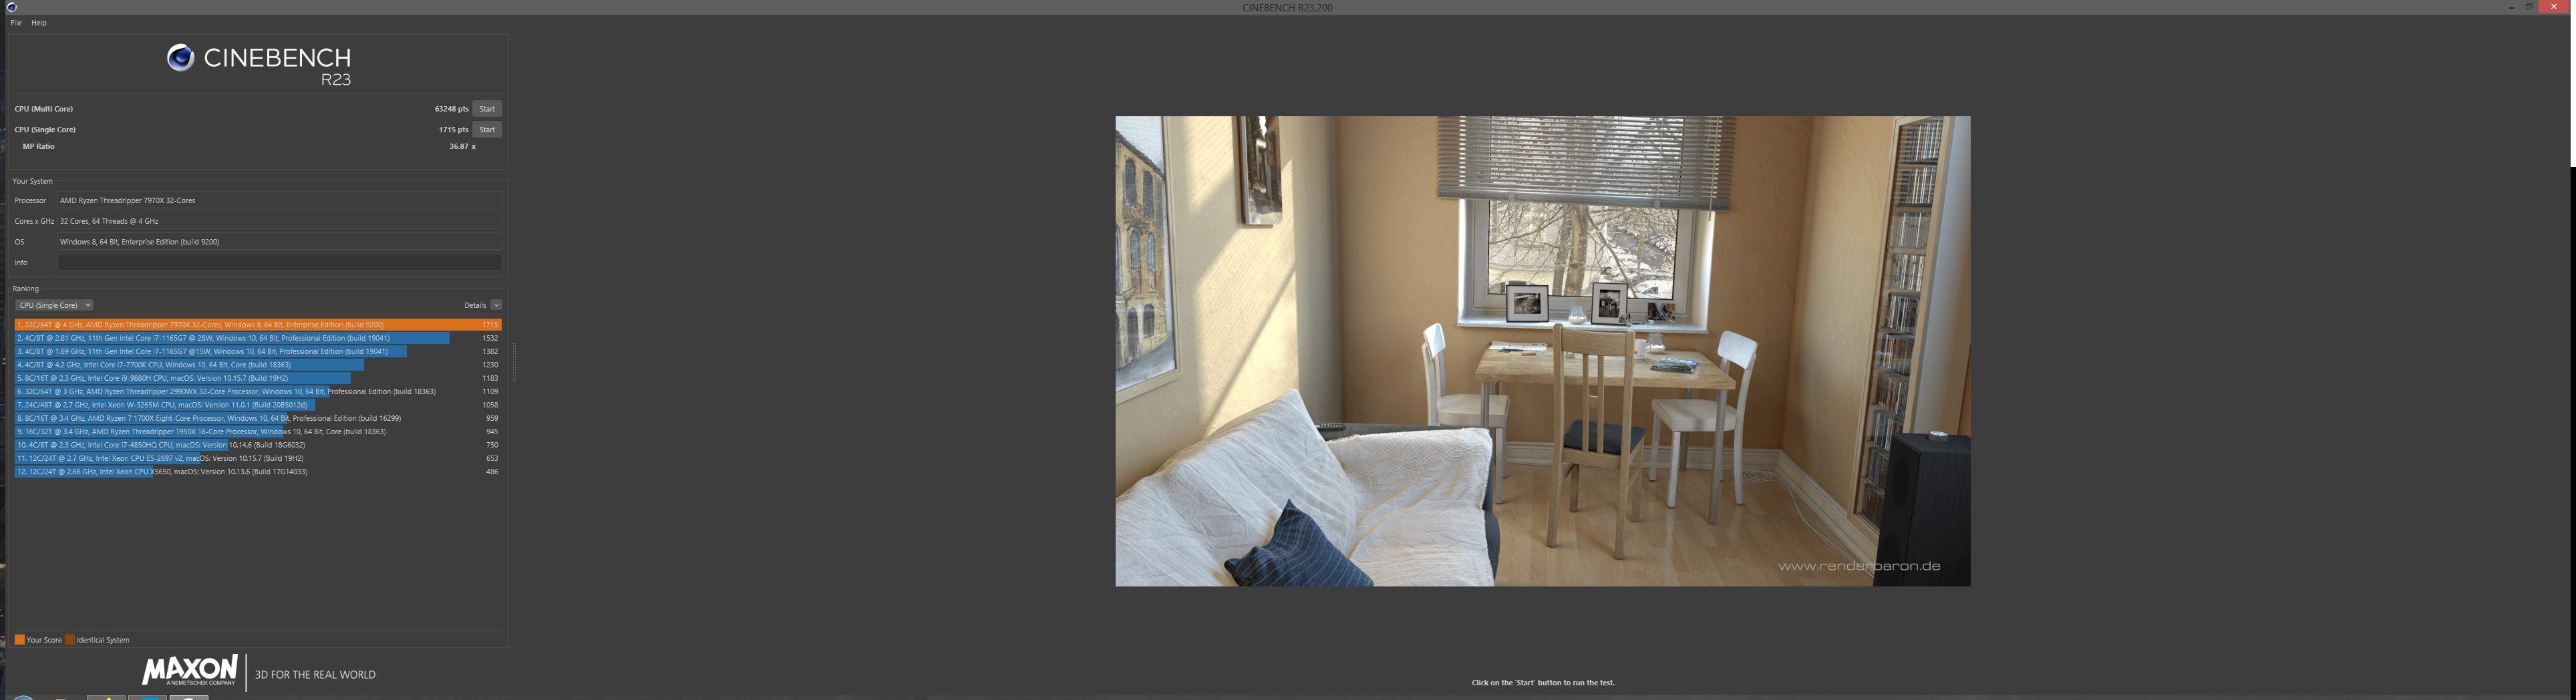Click the rendered room preview image
This screenshot has width=2576, height=700.
[x=1543, y=351]
